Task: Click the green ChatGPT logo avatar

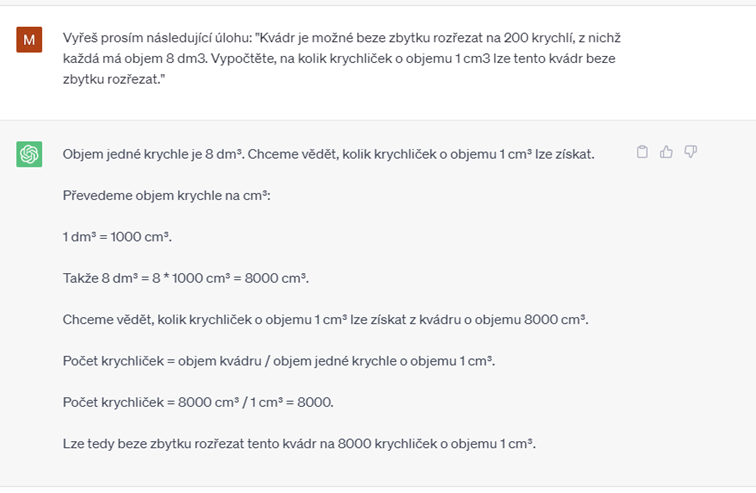Action: point(29,154)
